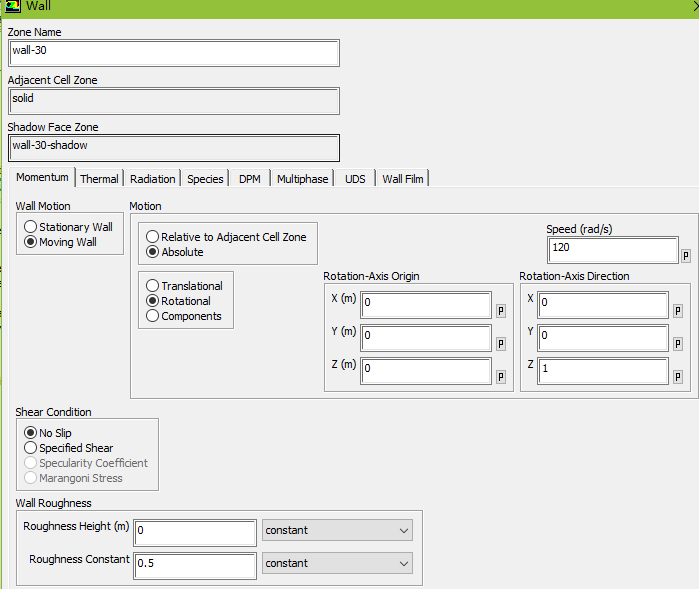Image resolution: width=699 pixels, height=589 pixels.
Task: Select Translational motion type
Action: (153, 286)
